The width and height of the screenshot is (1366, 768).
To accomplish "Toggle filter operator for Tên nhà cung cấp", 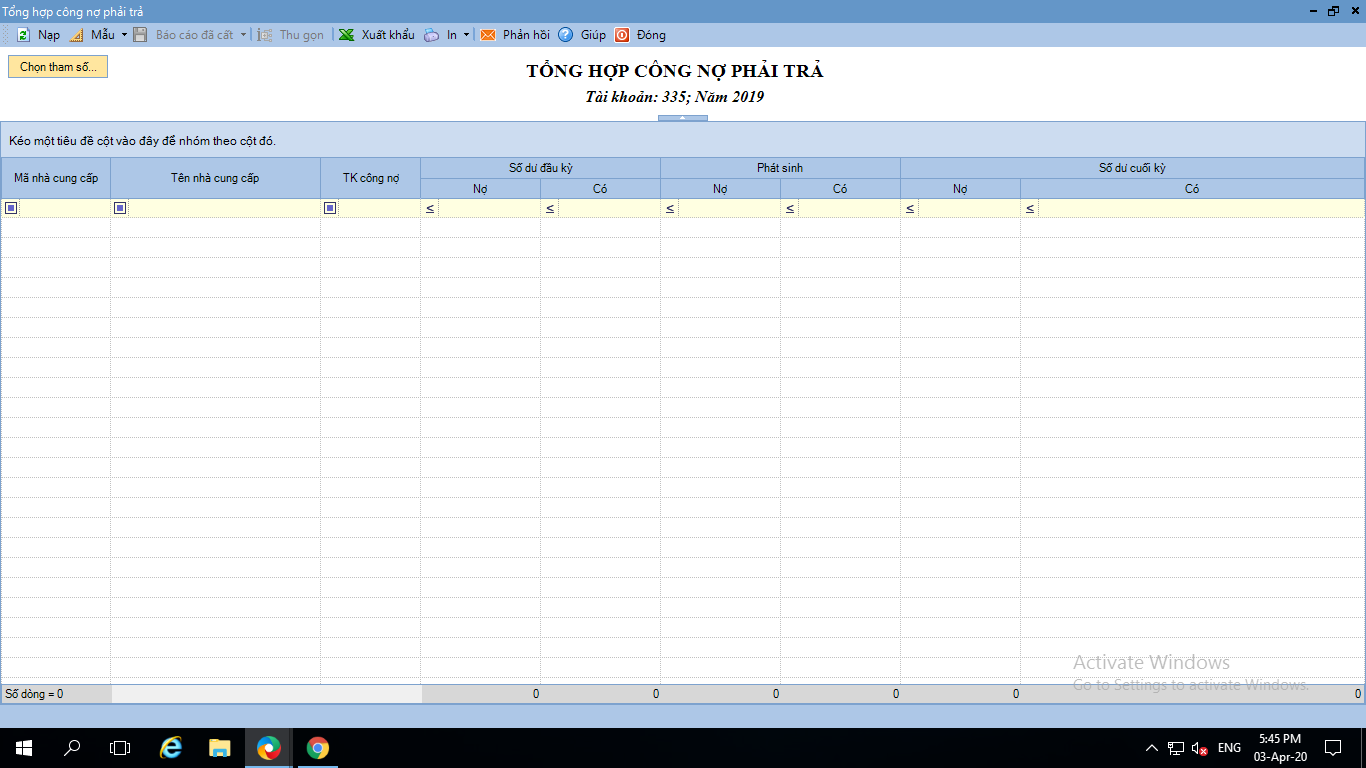I will tap(120, 208).
